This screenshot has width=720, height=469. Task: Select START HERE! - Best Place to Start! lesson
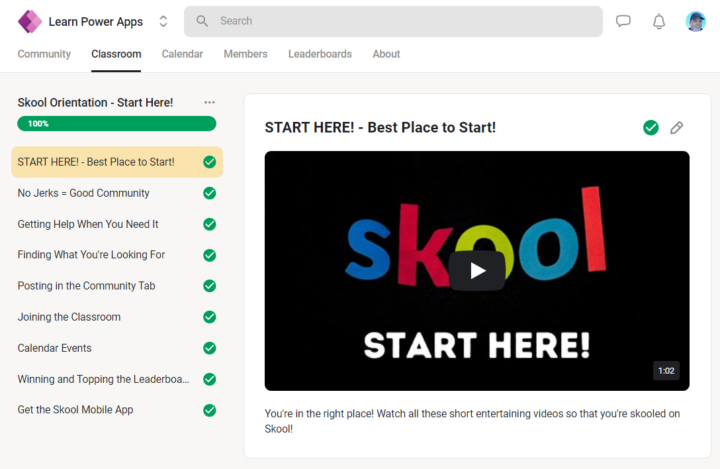click(117, 162)
